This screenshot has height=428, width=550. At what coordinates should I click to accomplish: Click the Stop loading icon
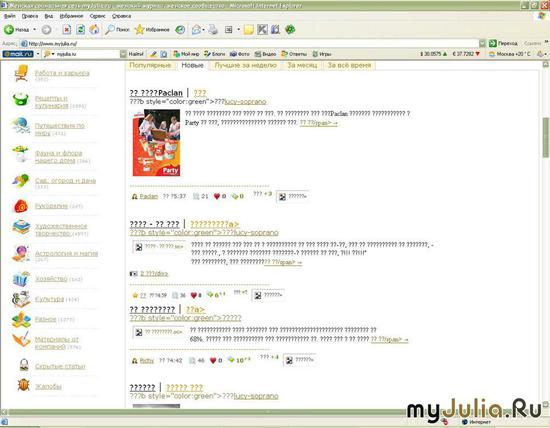coord(66,30)
